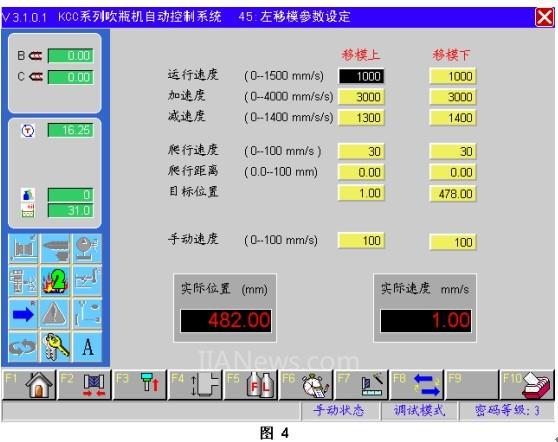Screen dimensions: 558x442
Task: Select the 移模上 run speed 1000 field
Action: pos(361,76)
